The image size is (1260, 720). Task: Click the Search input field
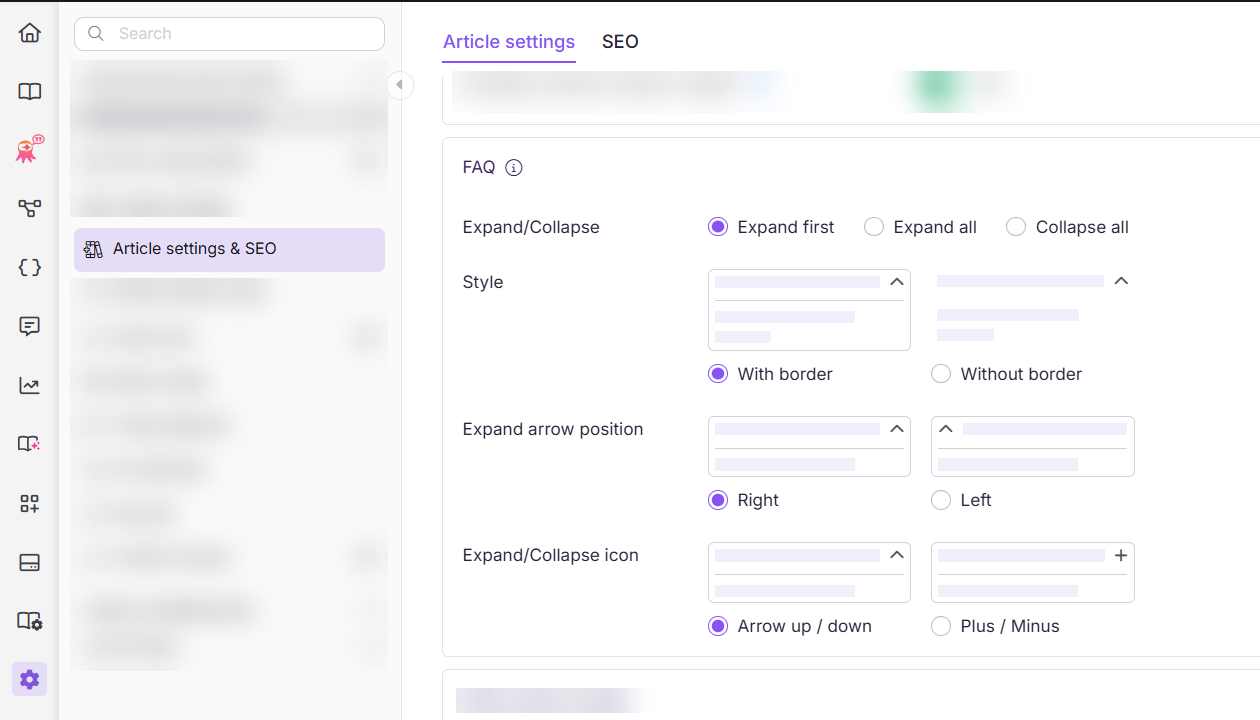(x=229, y=33)
